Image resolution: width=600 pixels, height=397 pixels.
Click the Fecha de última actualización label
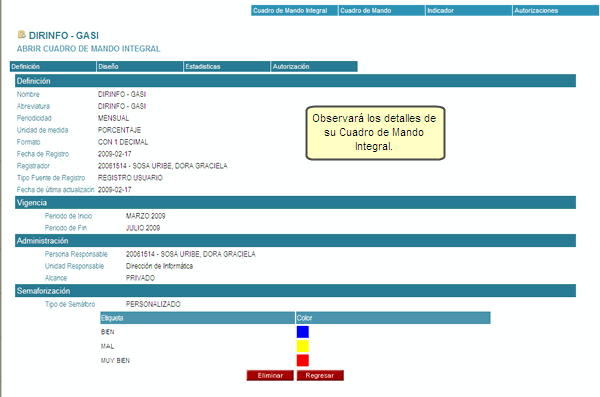click(55, 190)
